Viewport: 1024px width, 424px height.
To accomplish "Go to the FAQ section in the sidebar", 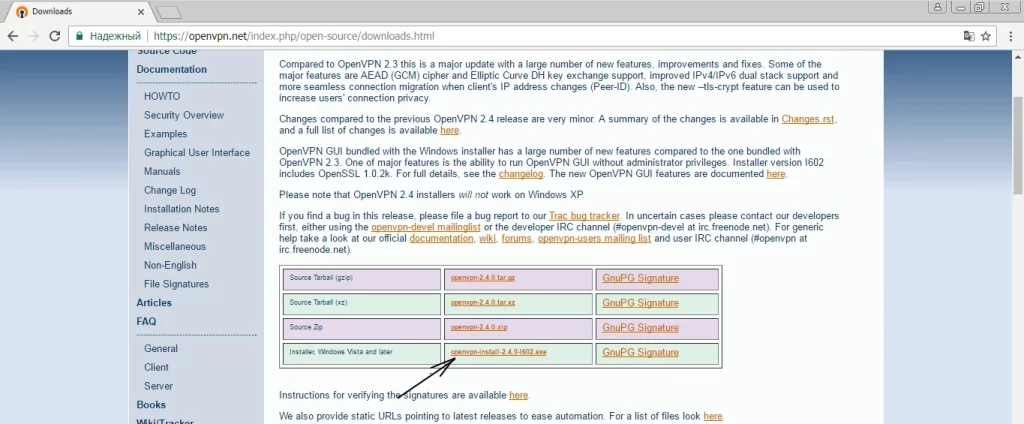I will (x=146, y=321).
